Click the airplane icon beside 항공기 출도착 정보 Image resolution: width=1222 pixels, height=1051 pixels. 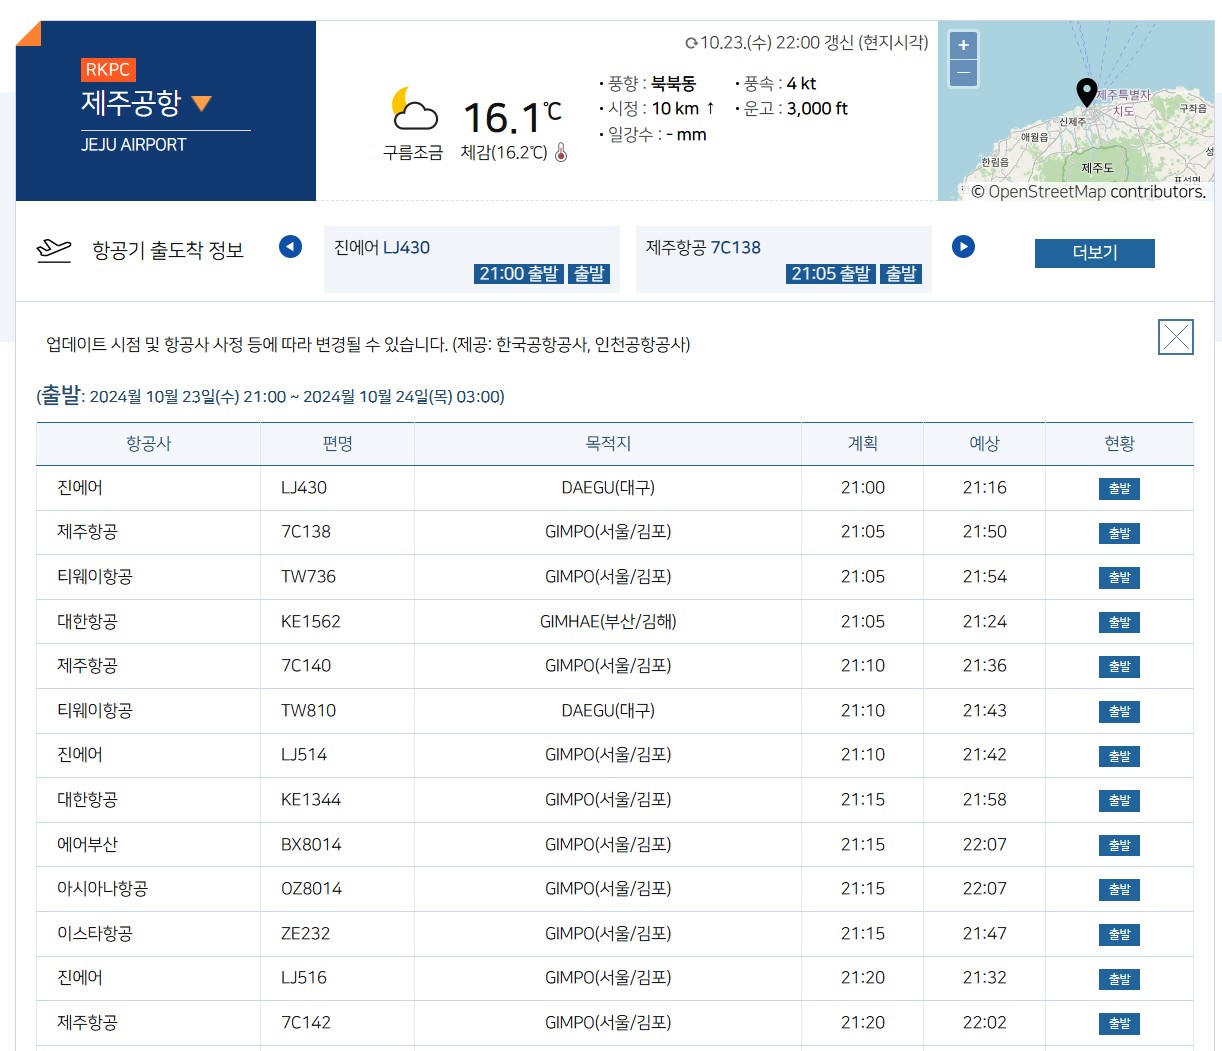(x=55, y=250)
